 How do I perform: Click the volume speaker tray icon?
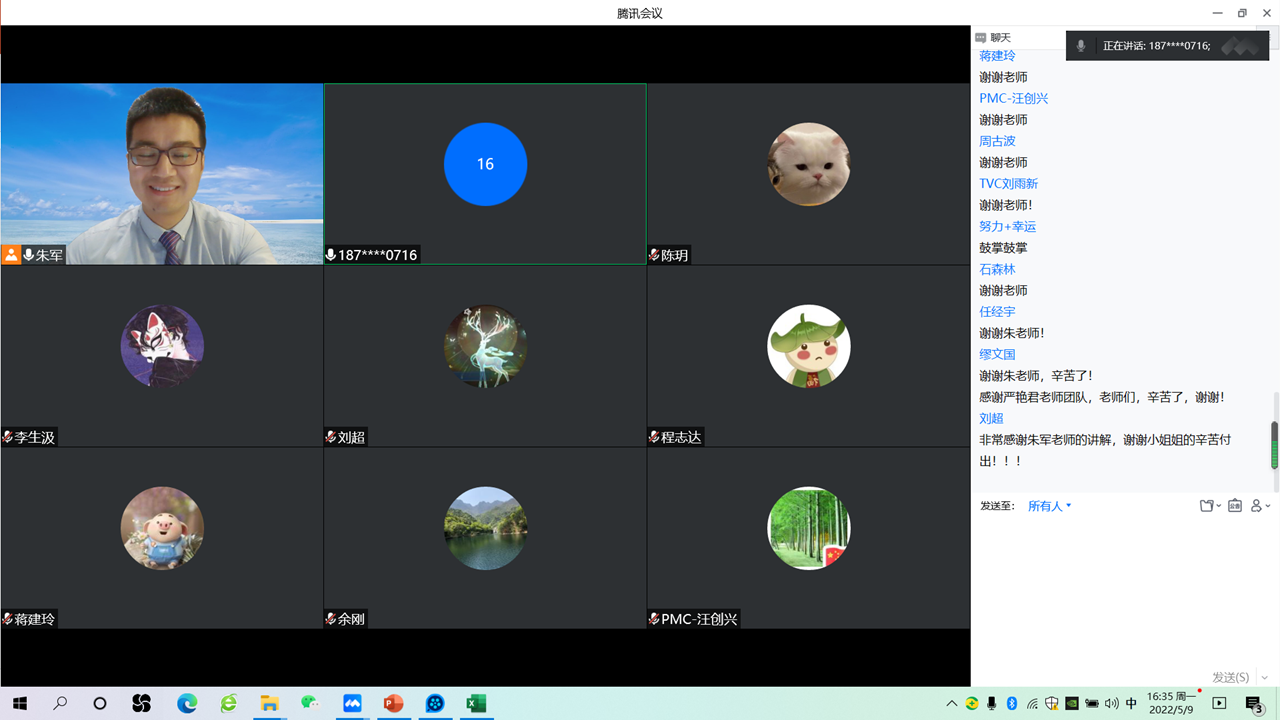(x=1112, y=704)
